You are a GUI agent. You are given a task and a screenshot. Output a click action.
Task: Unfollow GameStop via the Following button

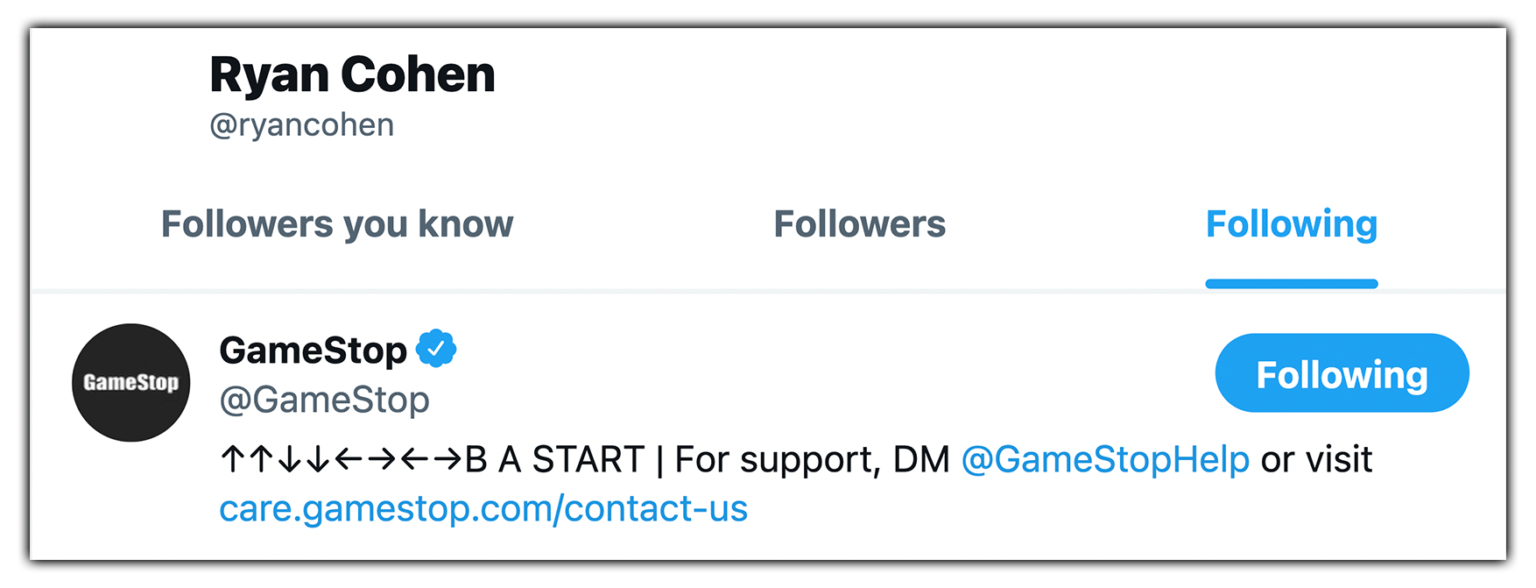click(1341, 373)
